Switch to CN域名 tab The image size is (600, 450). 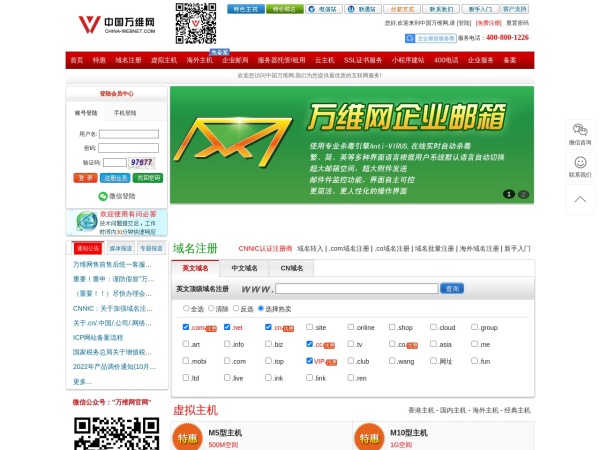pyautogui.click(x=292, y=268)
